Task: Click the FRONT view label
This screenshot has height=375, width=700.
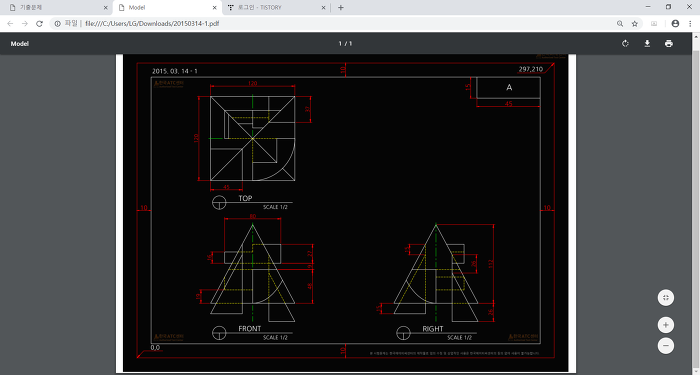Action: [x=250, y=329]
